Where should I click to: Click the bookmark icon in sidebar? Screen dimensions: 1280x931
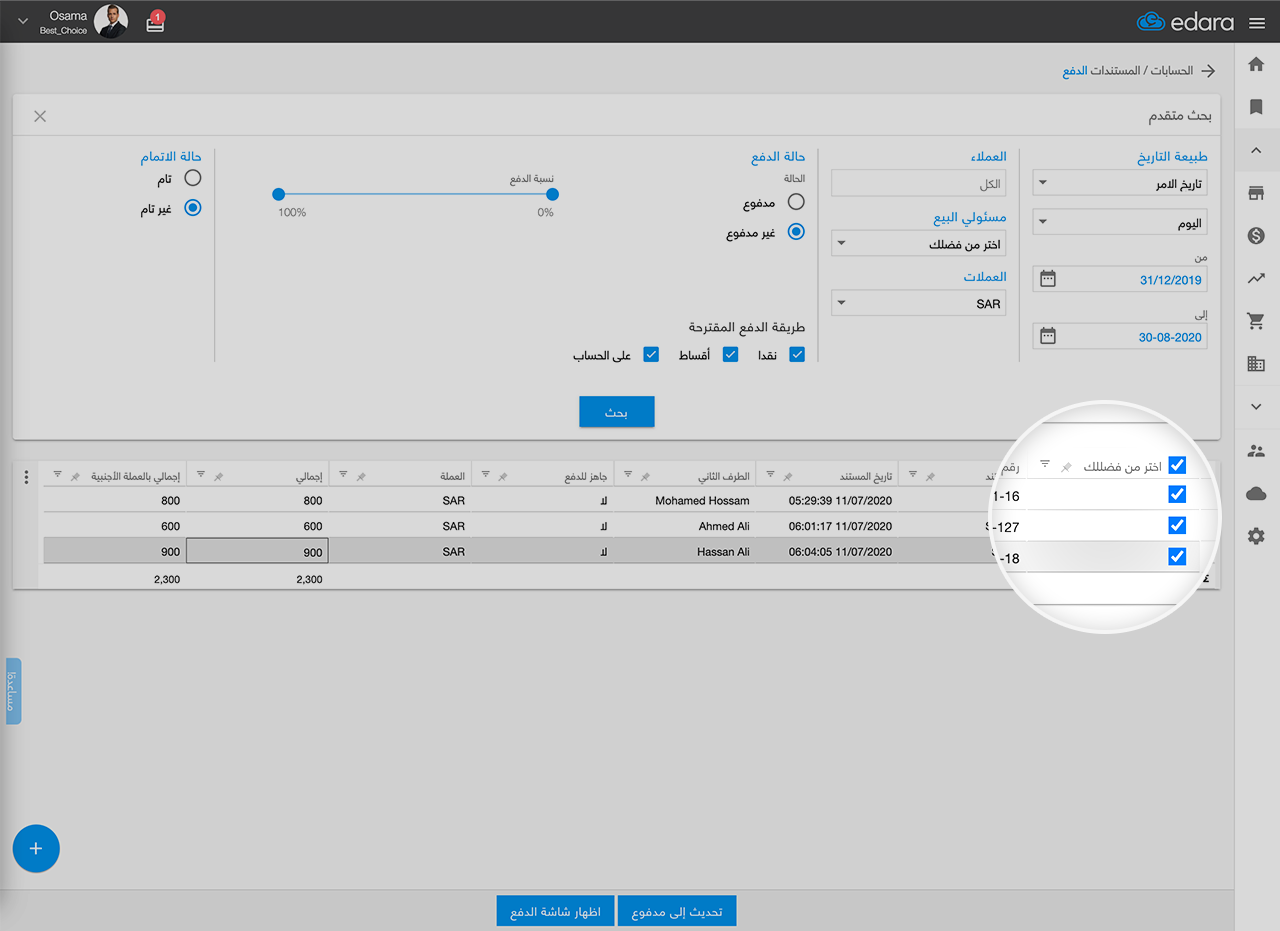1256,107
